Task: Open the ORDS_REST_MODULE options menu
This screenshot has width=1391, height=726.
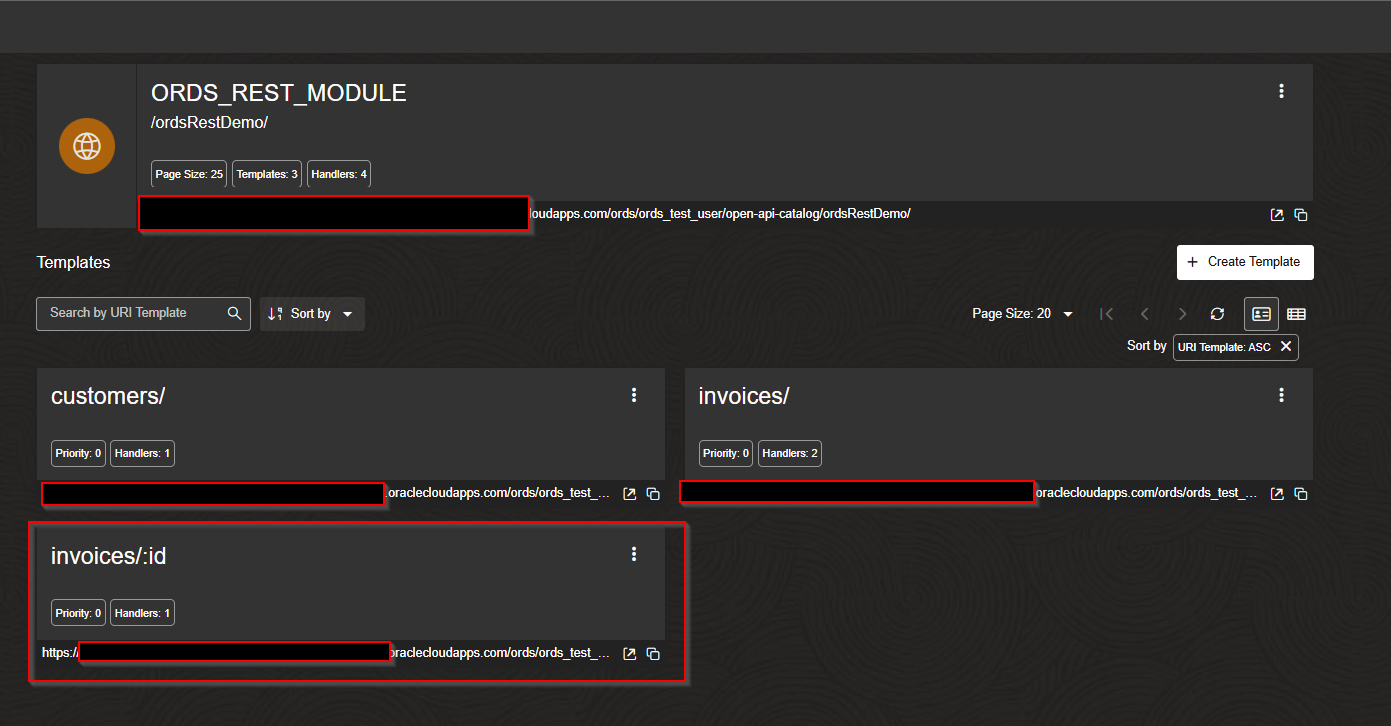Action: (1281, 90)
